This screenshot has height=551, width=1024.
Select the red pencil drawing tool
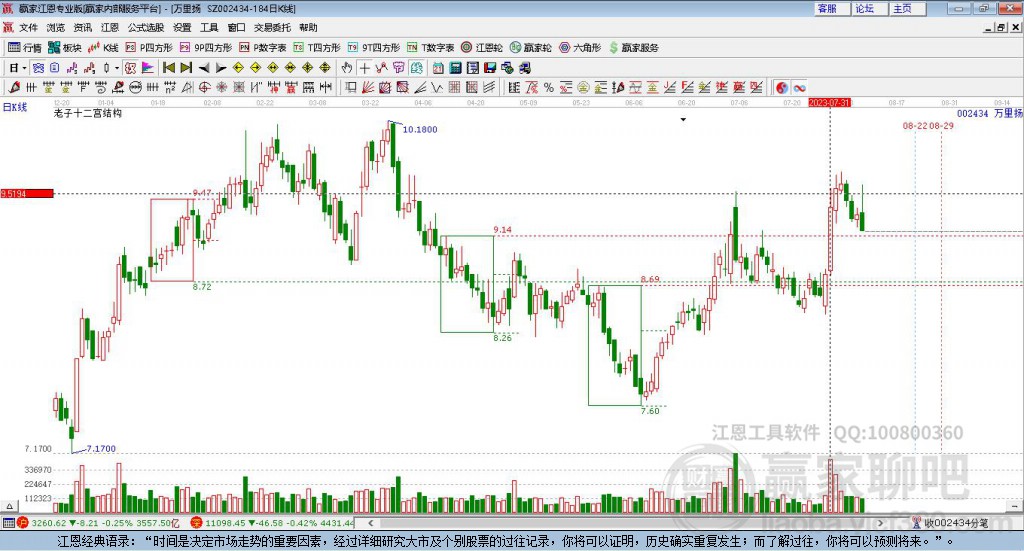14,87
